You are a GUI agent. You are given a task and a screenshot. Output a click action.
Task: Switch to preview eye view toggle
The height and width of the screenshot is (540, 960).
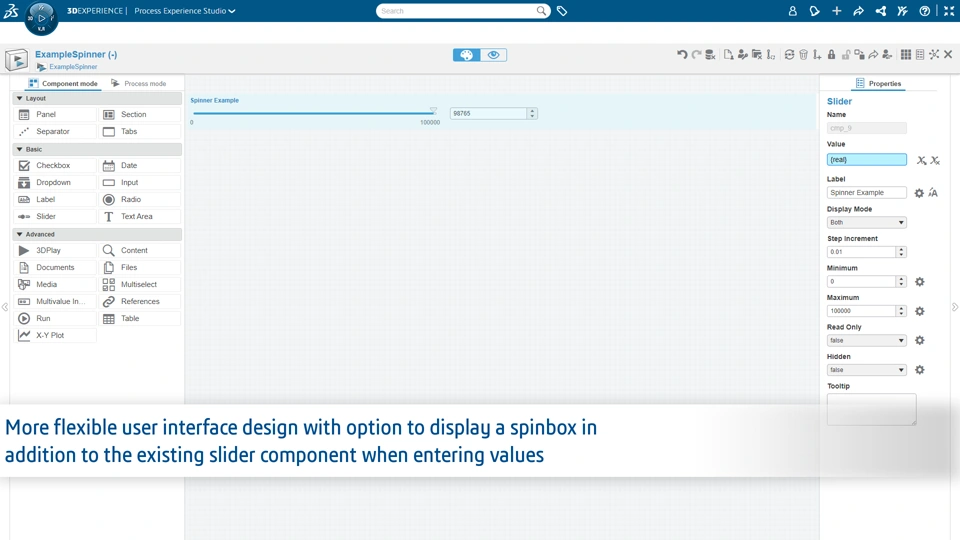coord(493,55)
